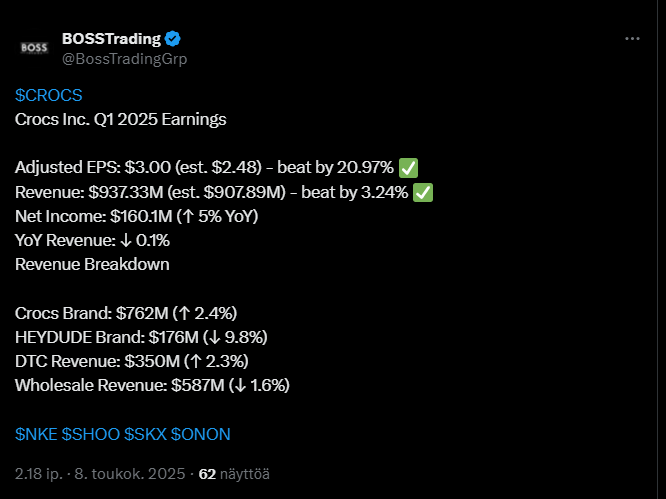Open the More options ellipsis menu
This screenshot has width=666, height=499.
632,39
